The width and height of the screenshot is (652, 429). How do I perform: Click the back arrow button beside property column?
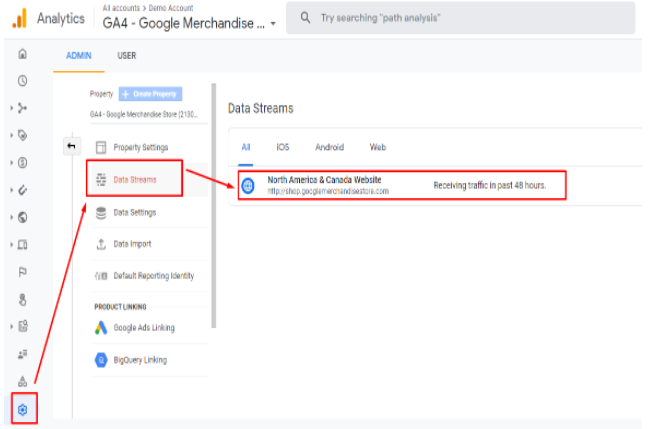click(x=71, y=146)
